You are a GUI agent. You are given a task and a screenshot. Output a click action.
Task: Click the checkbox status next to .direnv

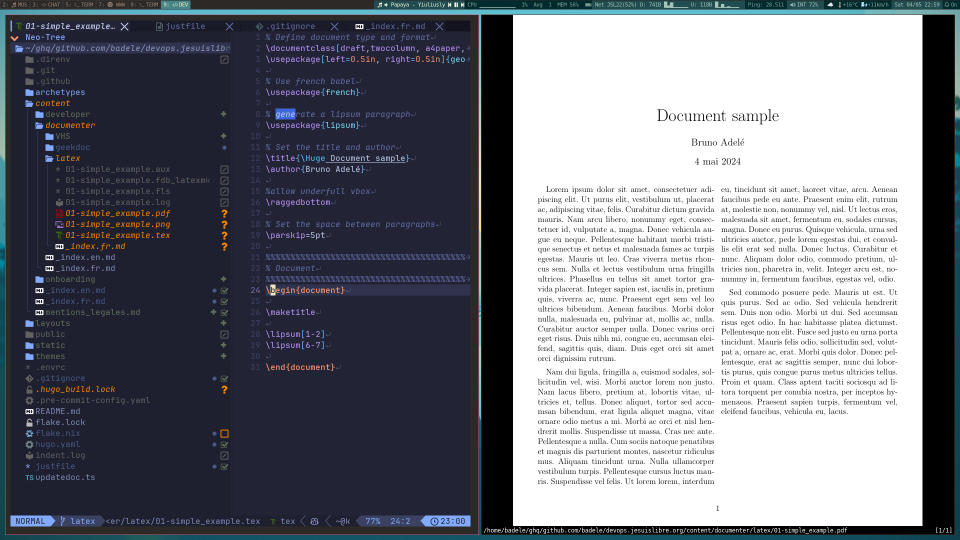click(x=224, y=60)
